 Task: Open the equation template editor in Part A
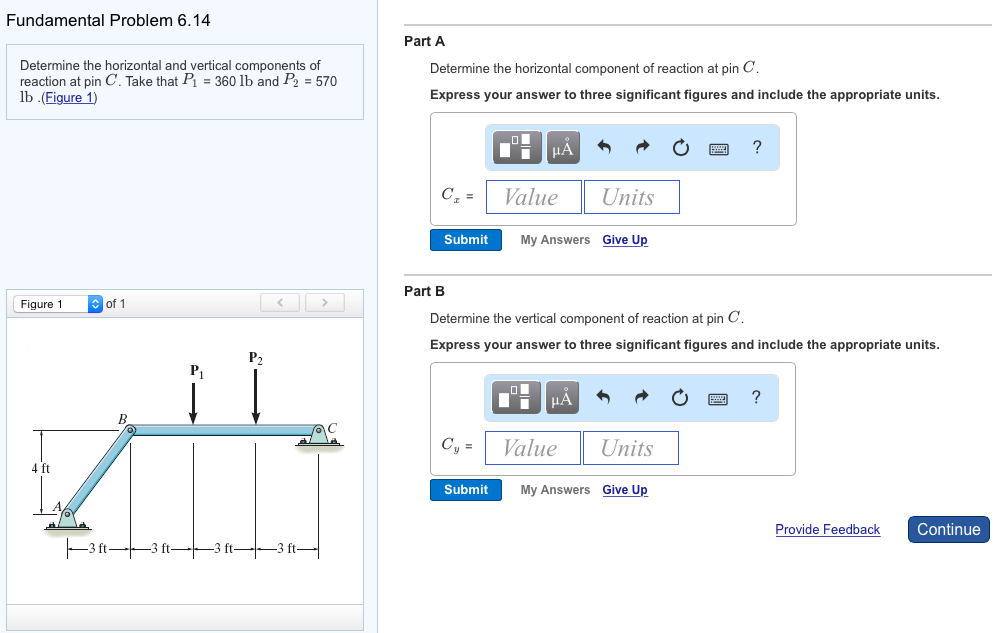click(x=516, y=147)
